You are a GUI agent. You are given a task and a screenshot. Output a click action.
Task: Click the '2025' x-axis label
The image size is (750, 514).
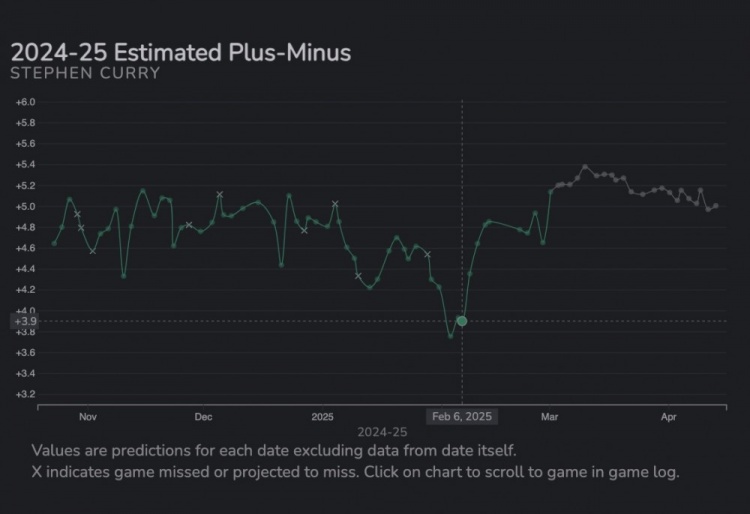322,416
